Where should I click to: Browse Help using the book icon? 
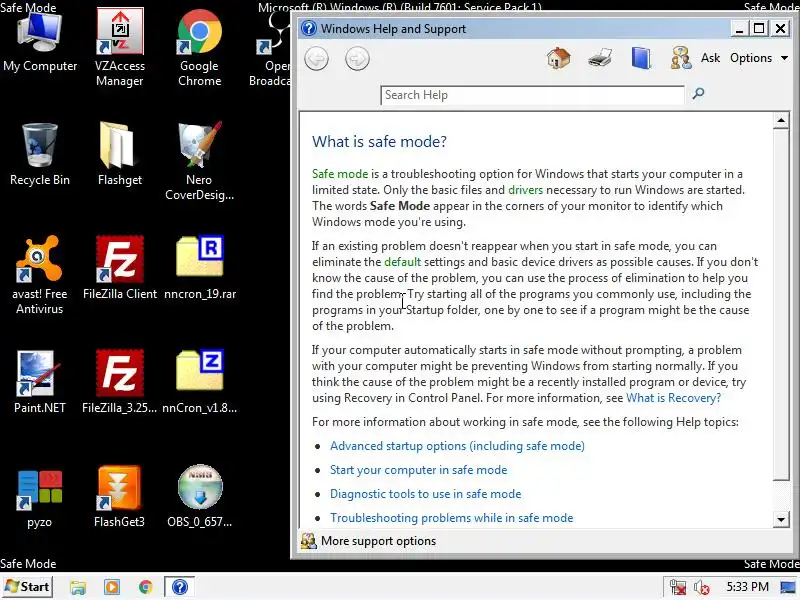641,58
